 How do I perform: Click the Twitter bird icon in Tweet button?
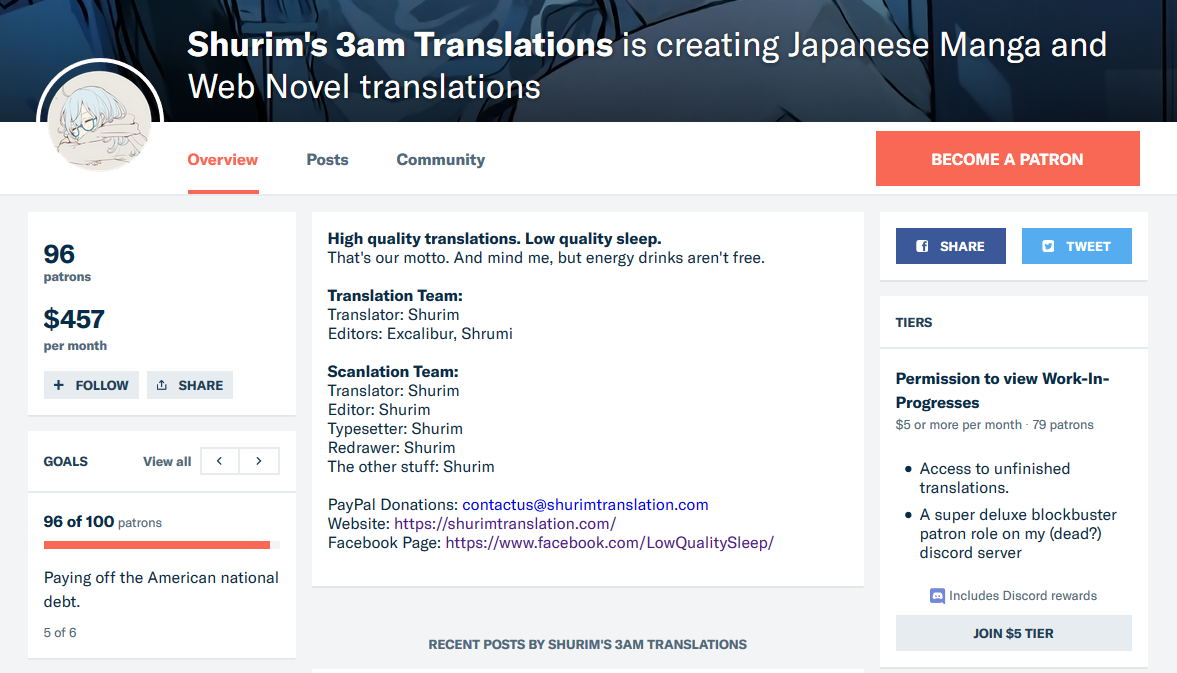point(1049,246)
